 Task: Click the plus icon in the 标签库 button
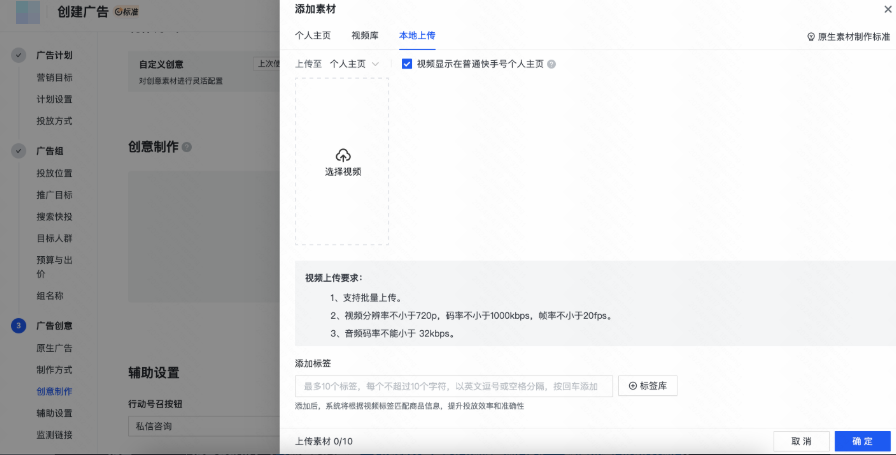tap(633, 386)
